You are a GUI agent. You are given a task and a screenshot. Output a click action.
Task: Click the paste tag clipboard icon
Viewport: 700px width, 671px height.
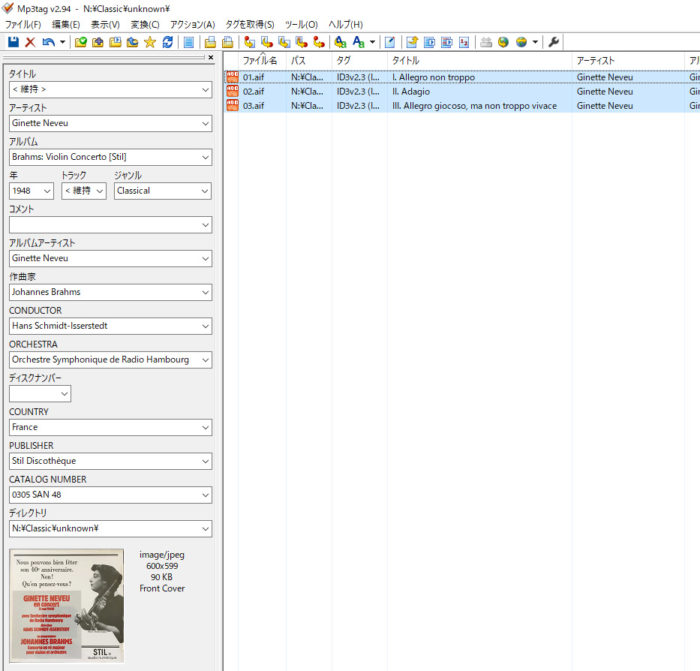tap(228, 42)
